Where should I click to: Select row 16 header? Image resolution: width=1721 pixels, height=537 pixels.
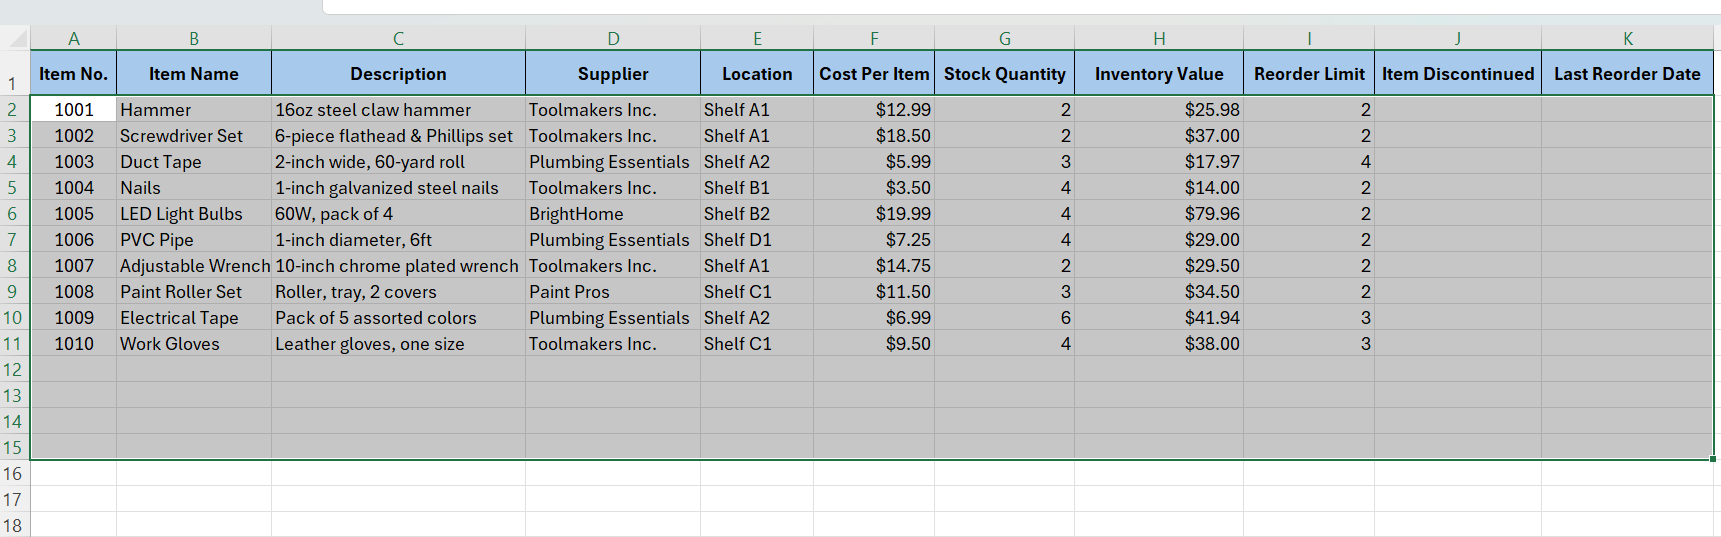tap(13, 474)
